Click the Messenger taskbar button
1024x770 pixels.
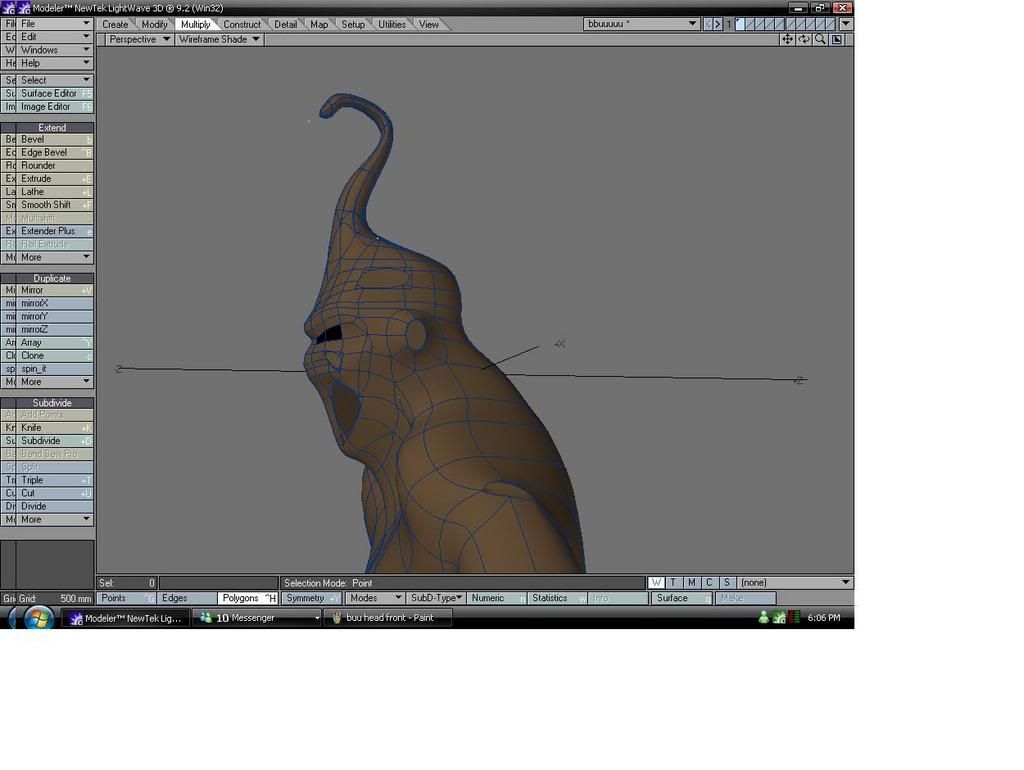click(257, 618)
